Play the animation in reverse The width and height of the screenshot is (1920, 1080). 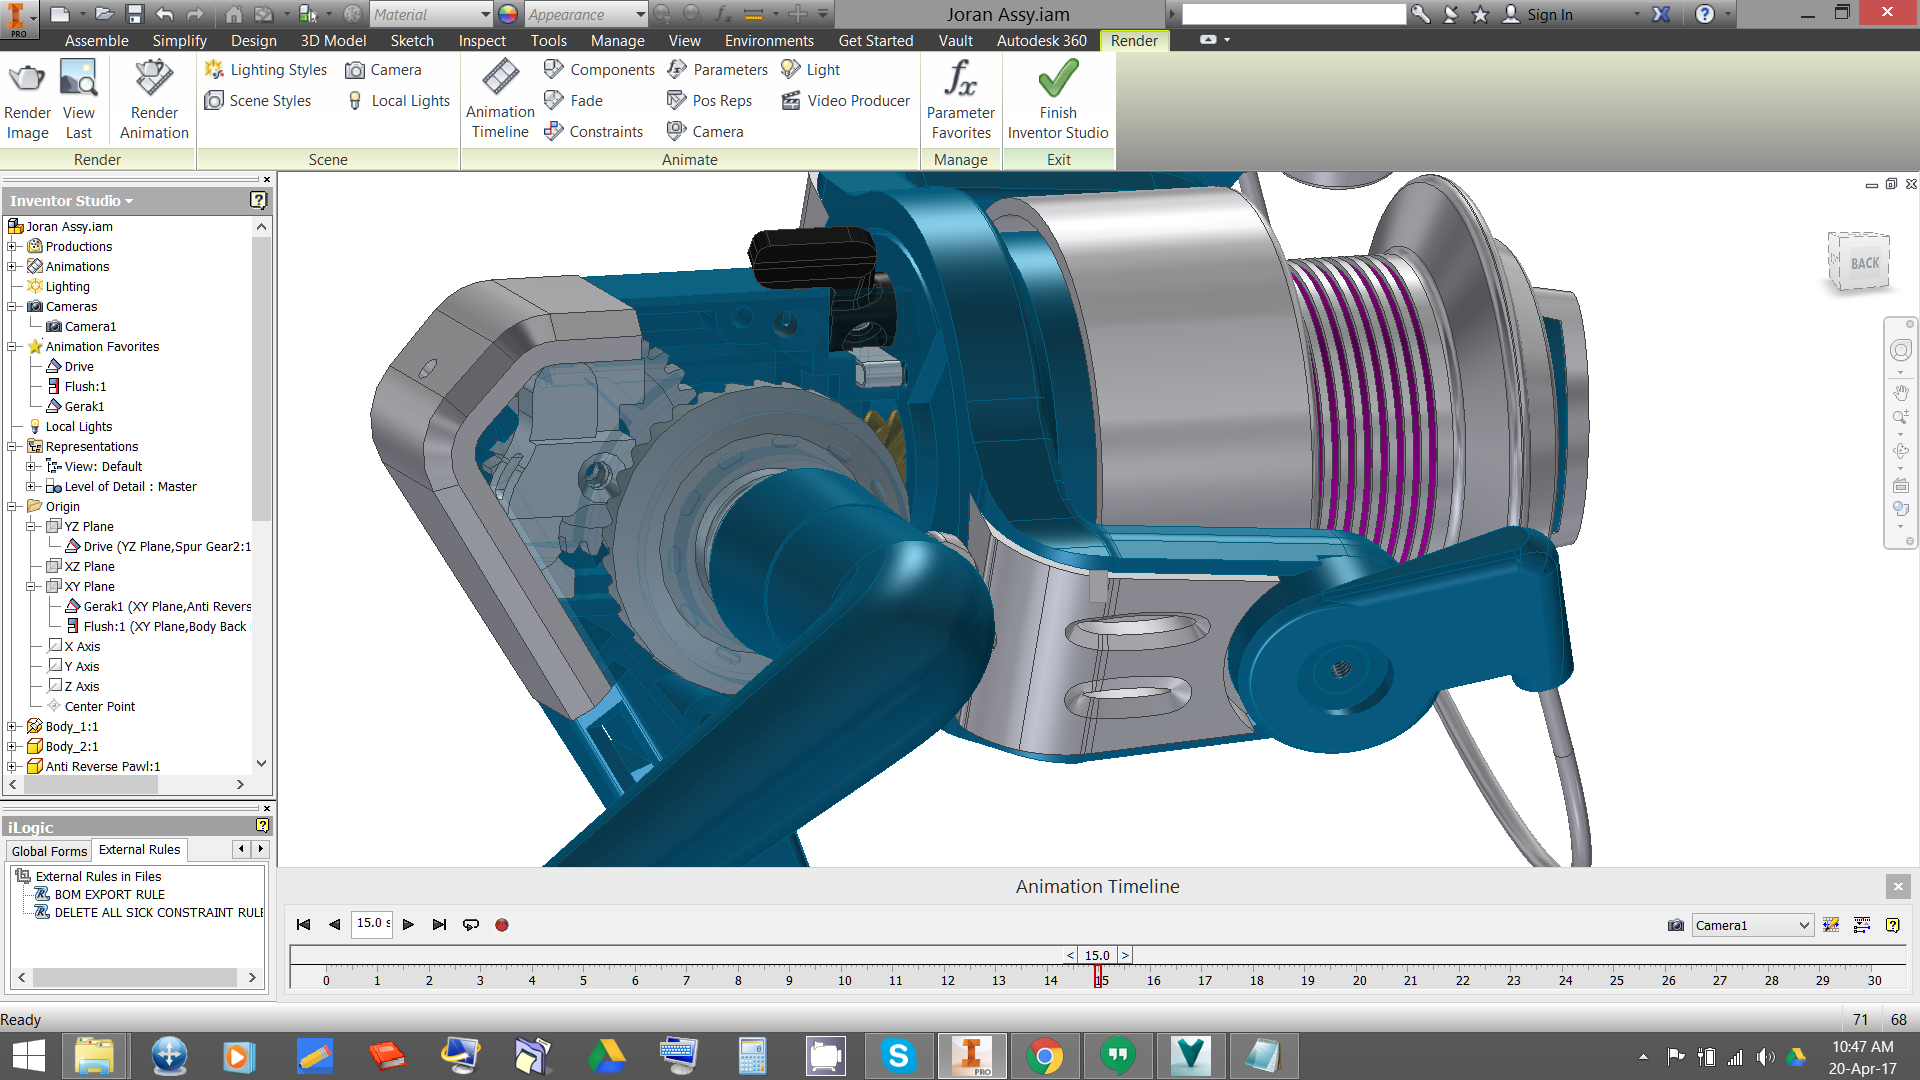click(x=335, y=925)
